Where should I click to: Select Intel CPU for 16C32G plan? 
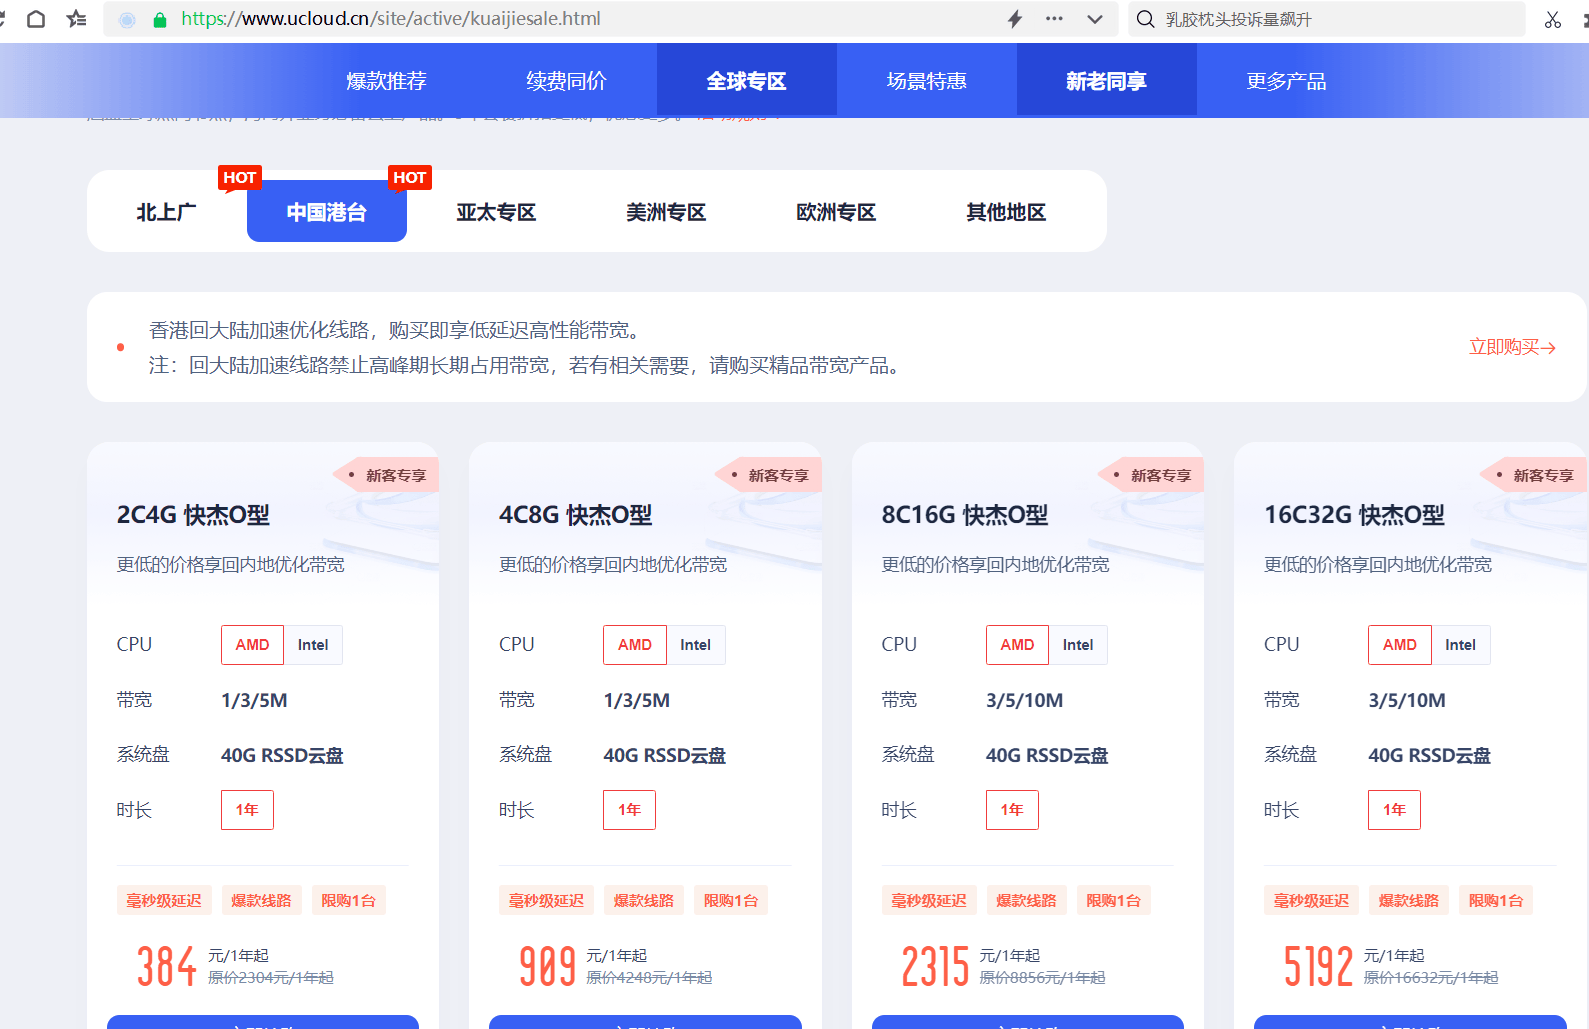coord(1460,645)
